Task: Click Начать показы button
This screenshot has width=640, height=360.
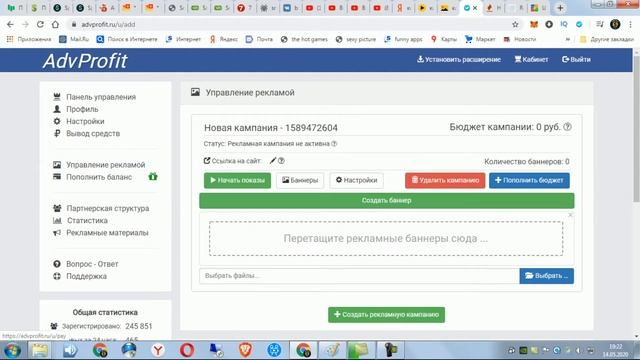Action: (x=238, y=180)
